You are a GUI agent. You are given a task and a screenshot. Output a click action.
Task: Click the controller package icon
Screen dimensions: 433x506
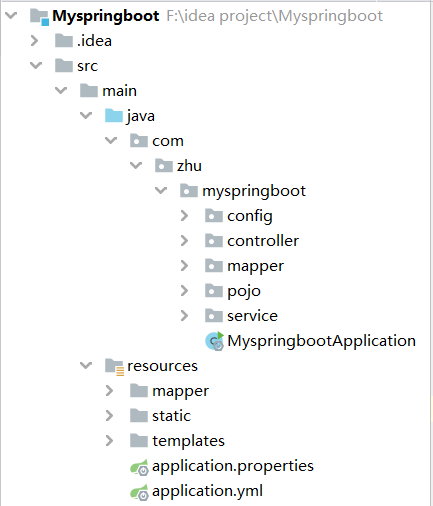click(214, 241)
